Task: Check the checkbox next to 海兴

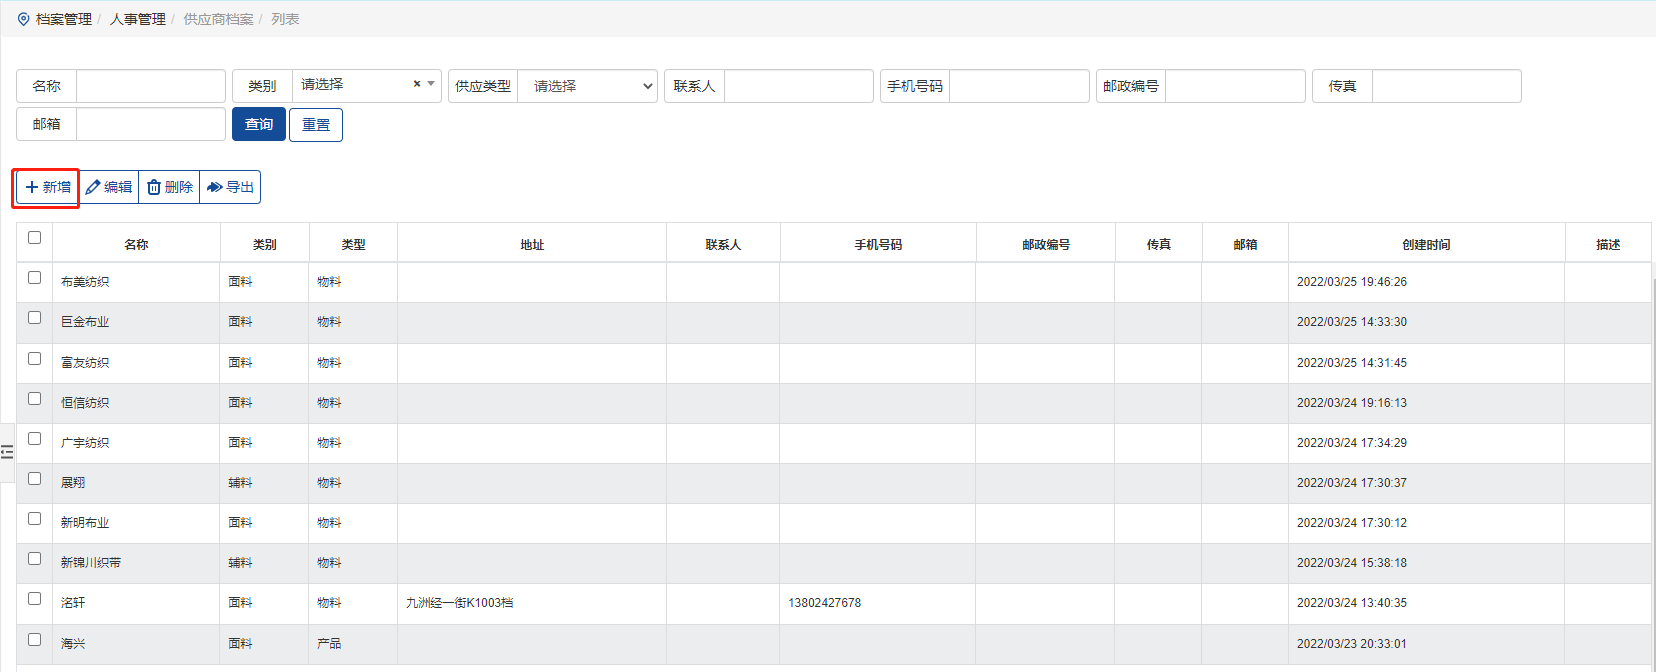Action: pos(34,640)
